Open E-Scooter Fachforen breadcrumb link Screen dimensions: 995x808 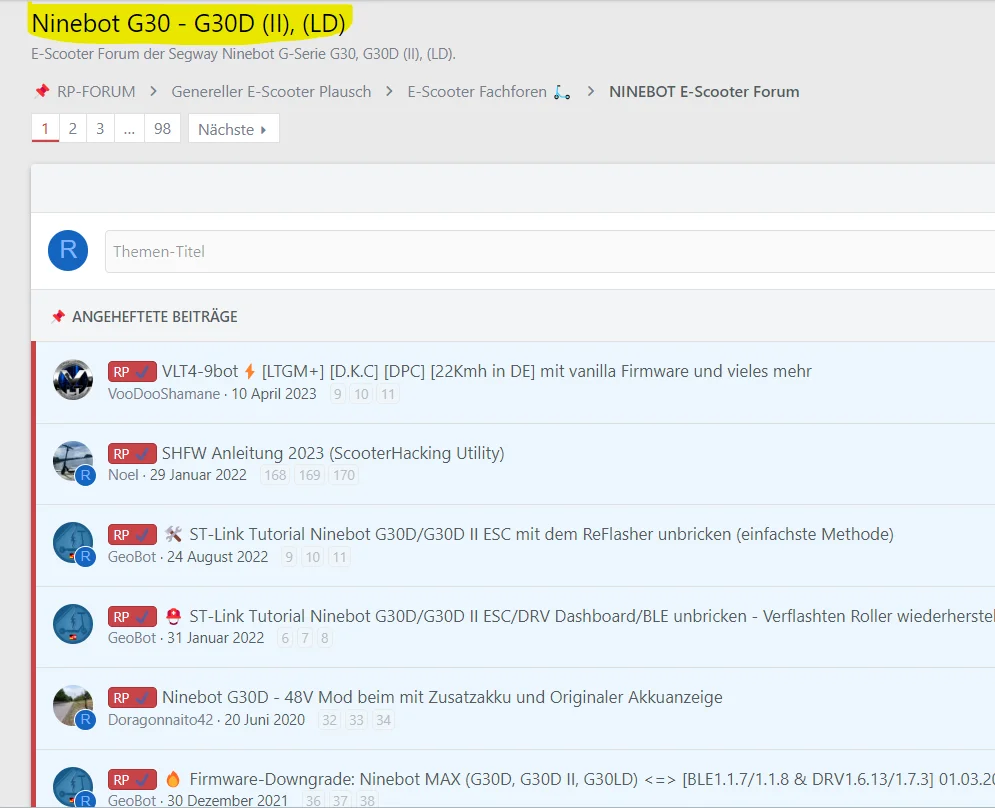click(477, 91)
